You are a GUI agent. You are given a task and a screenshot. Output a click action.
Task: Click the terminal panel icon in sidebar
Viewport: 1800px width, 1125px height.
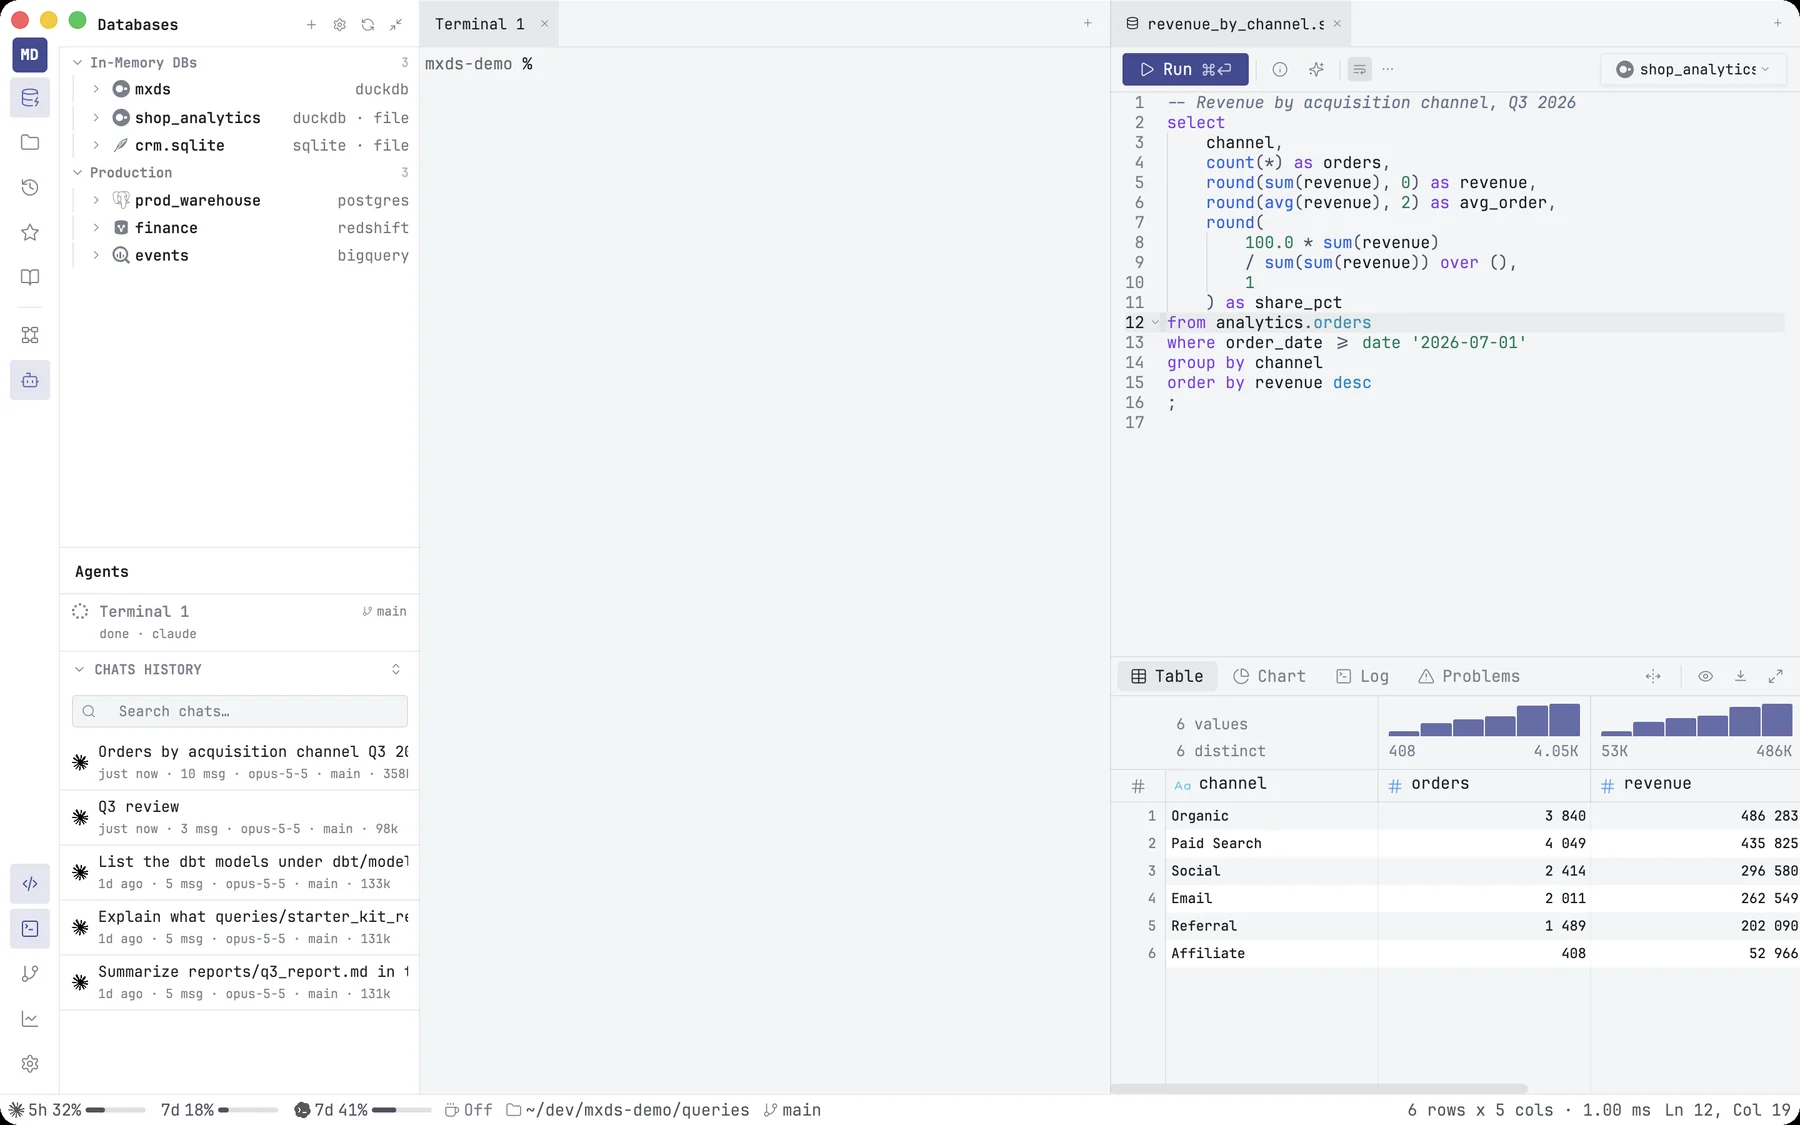click(30, 929)
